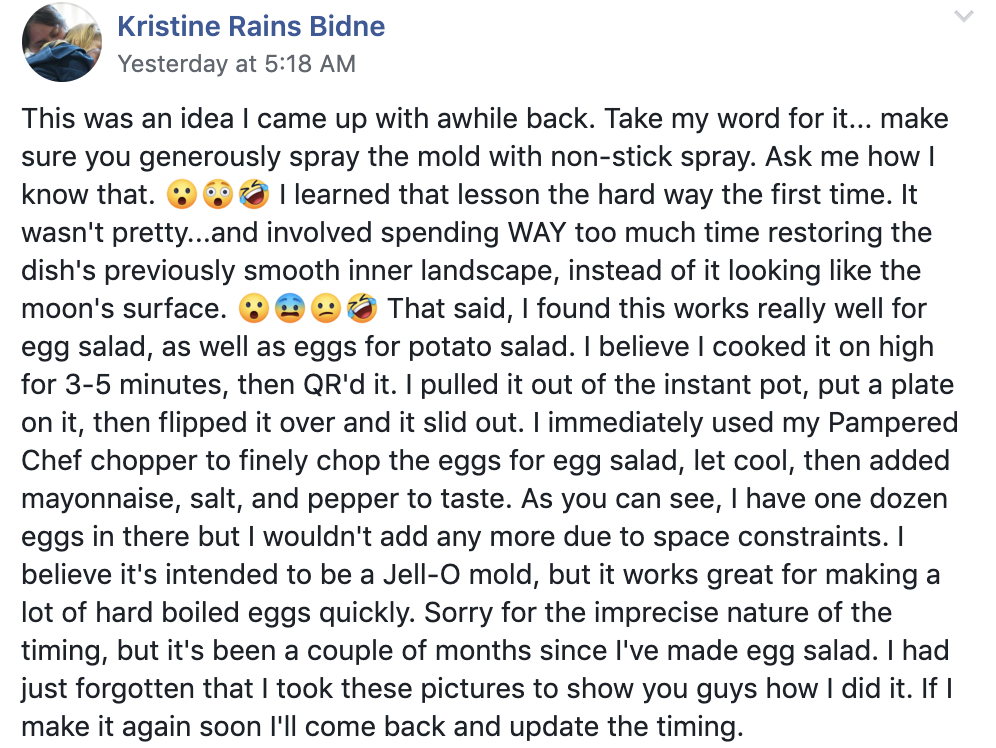The height and width of the screenshot is (748, 996).
Task: Visit the Kristine Rains Bidne profile link
Action: coord(251,26)
